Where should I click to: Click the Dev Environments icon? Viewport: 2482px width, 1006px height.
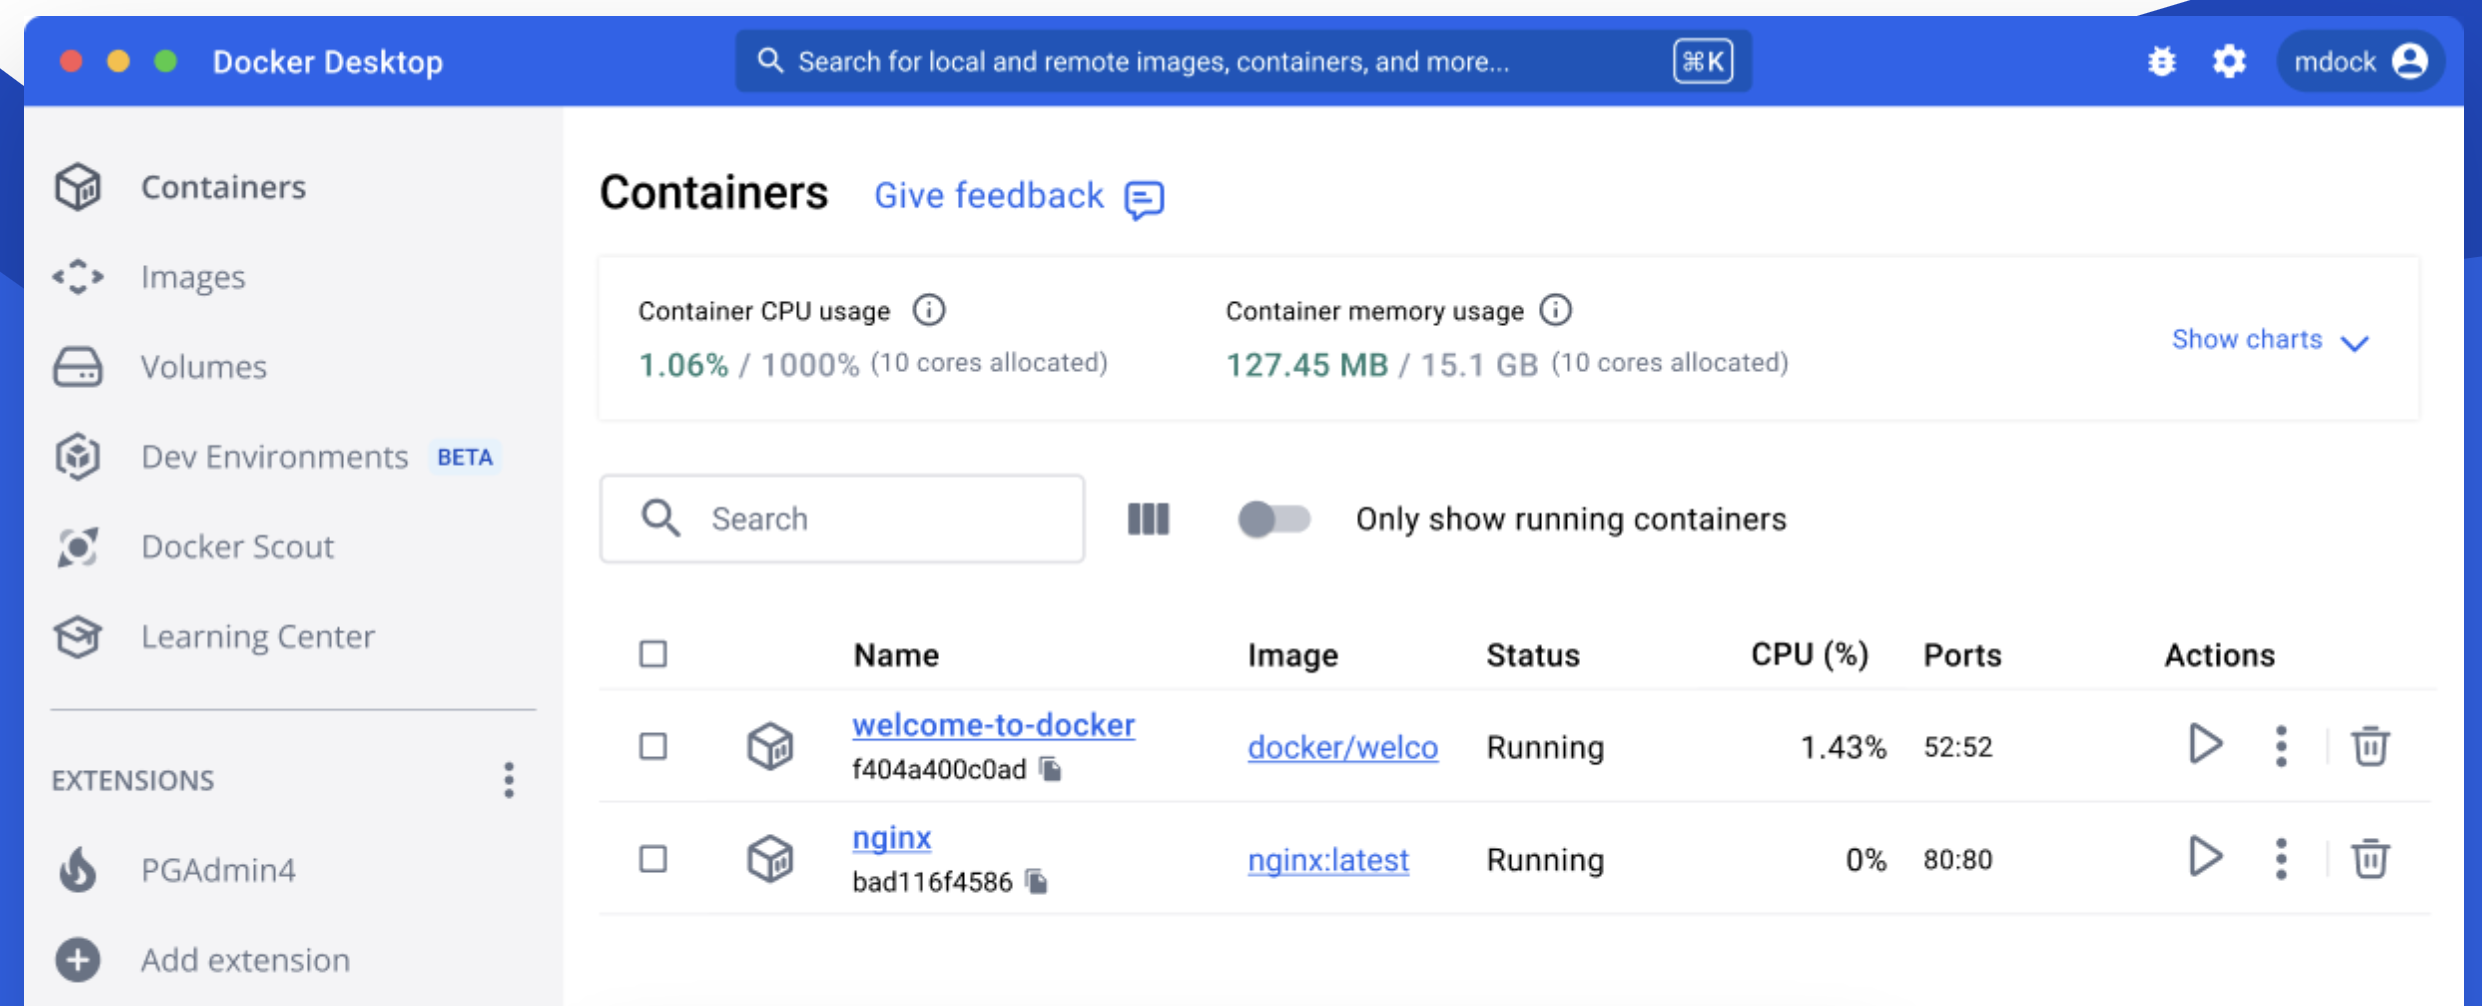tap(78, 457)
